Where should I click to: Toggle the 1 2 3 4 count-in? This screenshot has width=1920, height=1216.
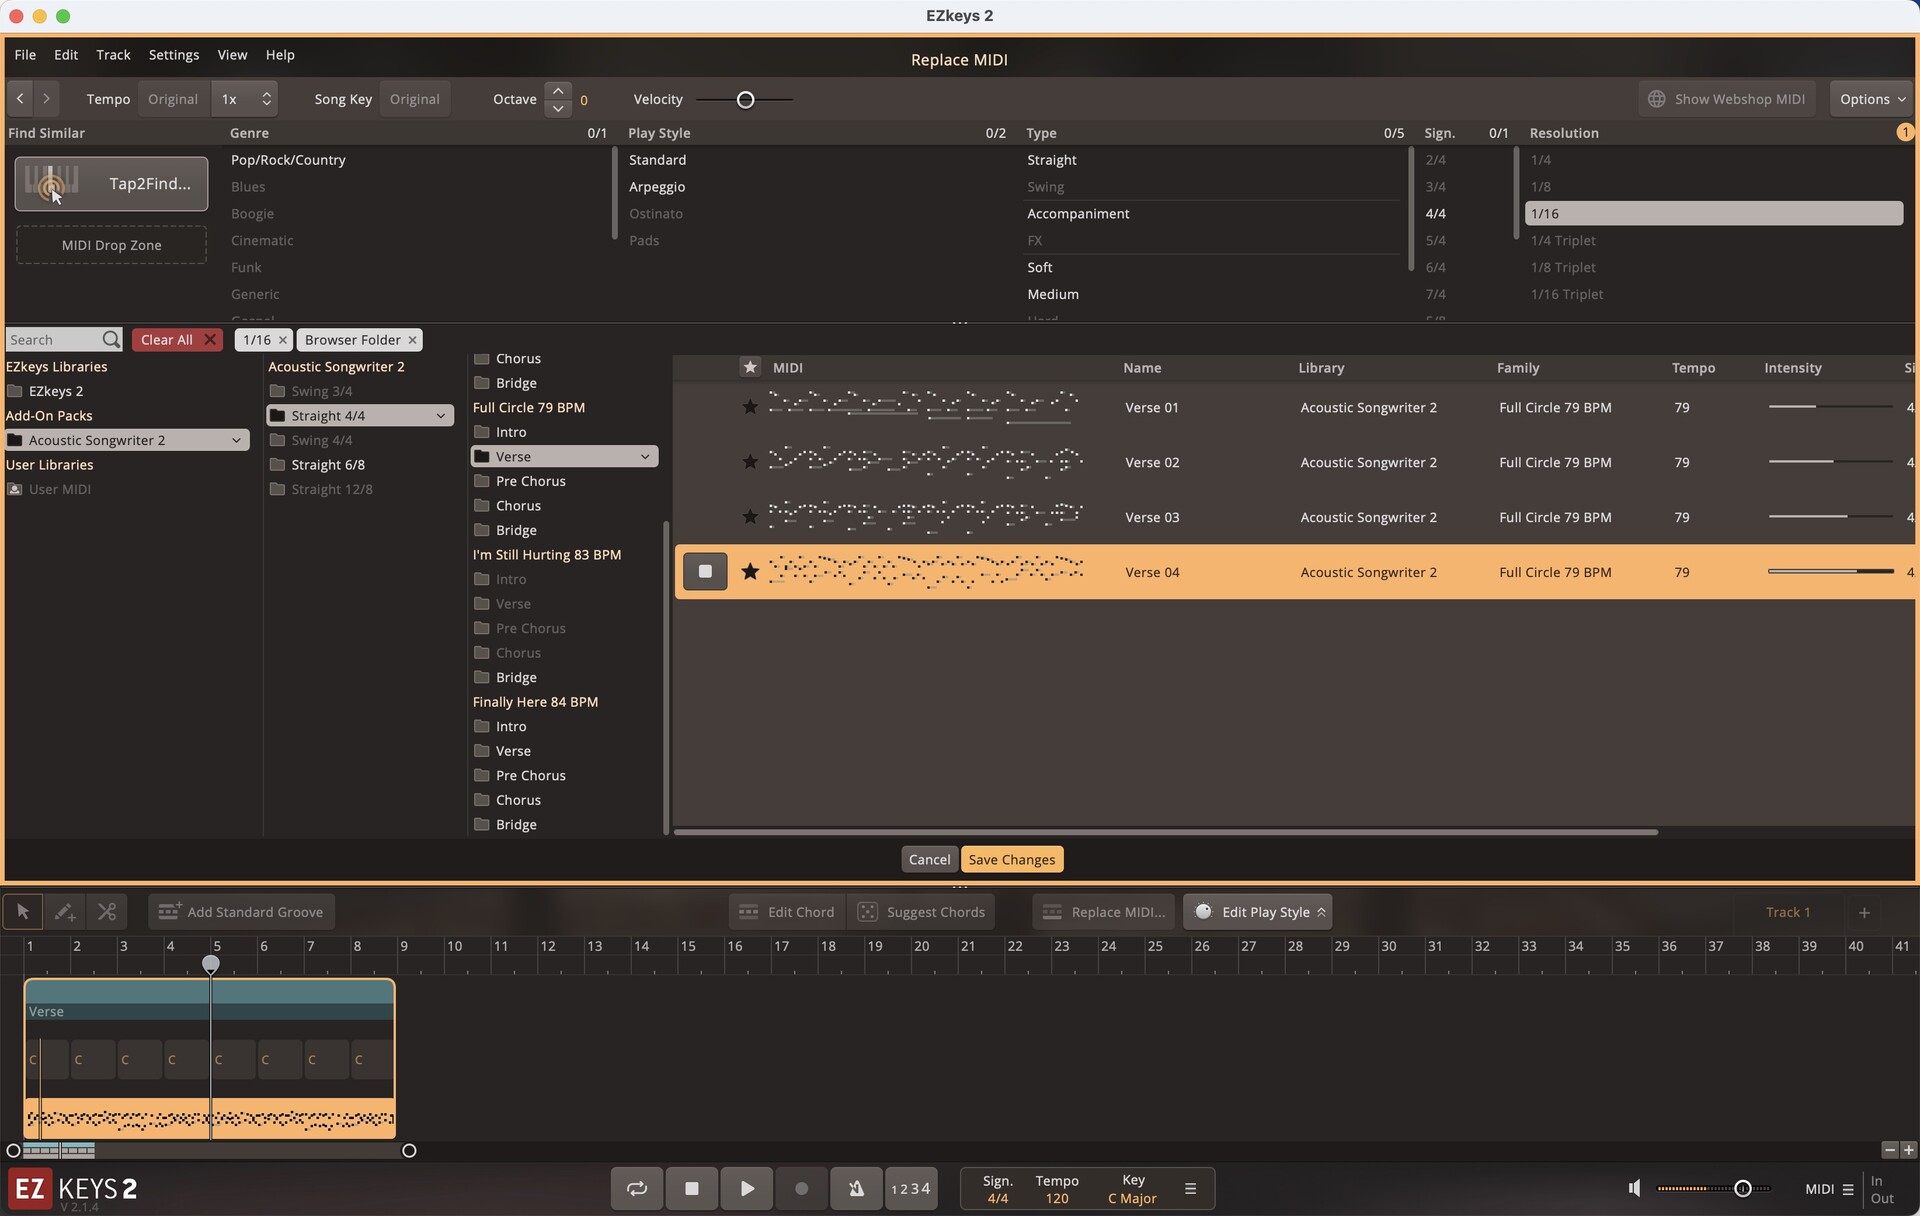click(910, 1188)
